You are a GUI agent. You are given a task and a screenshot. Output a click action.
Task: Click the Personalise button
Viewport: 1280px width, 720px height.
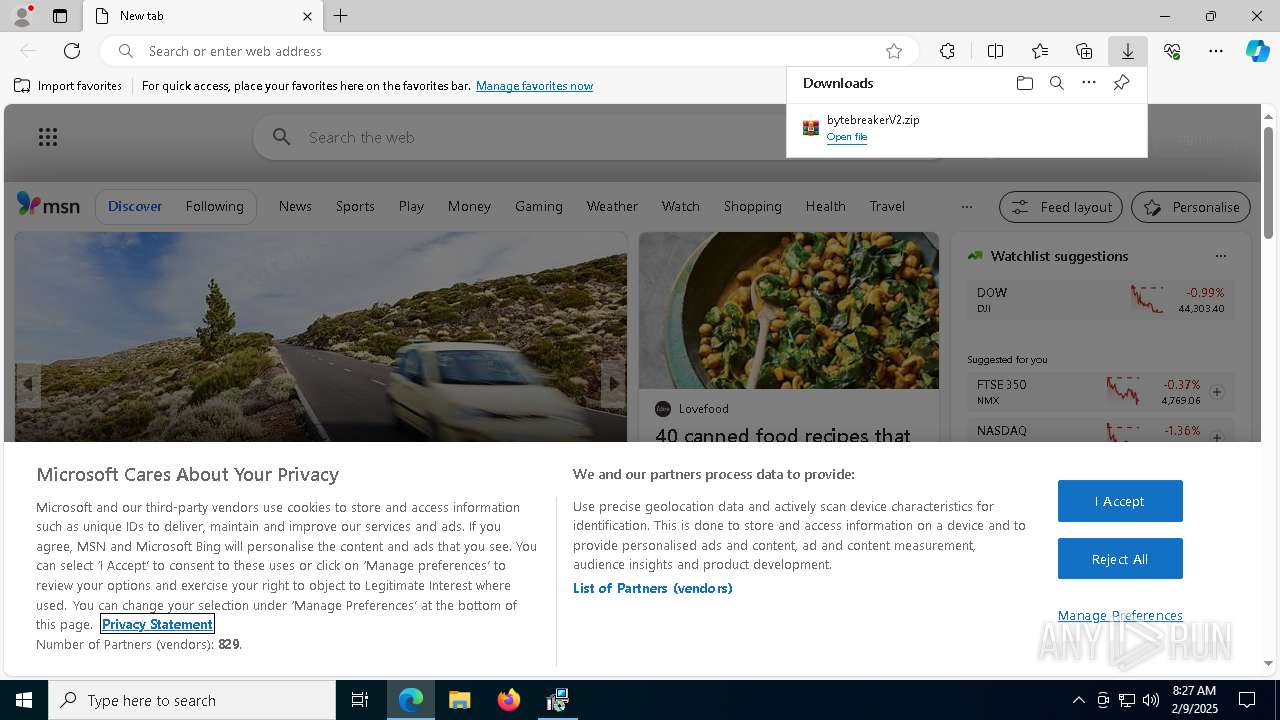coord(1191,207)
